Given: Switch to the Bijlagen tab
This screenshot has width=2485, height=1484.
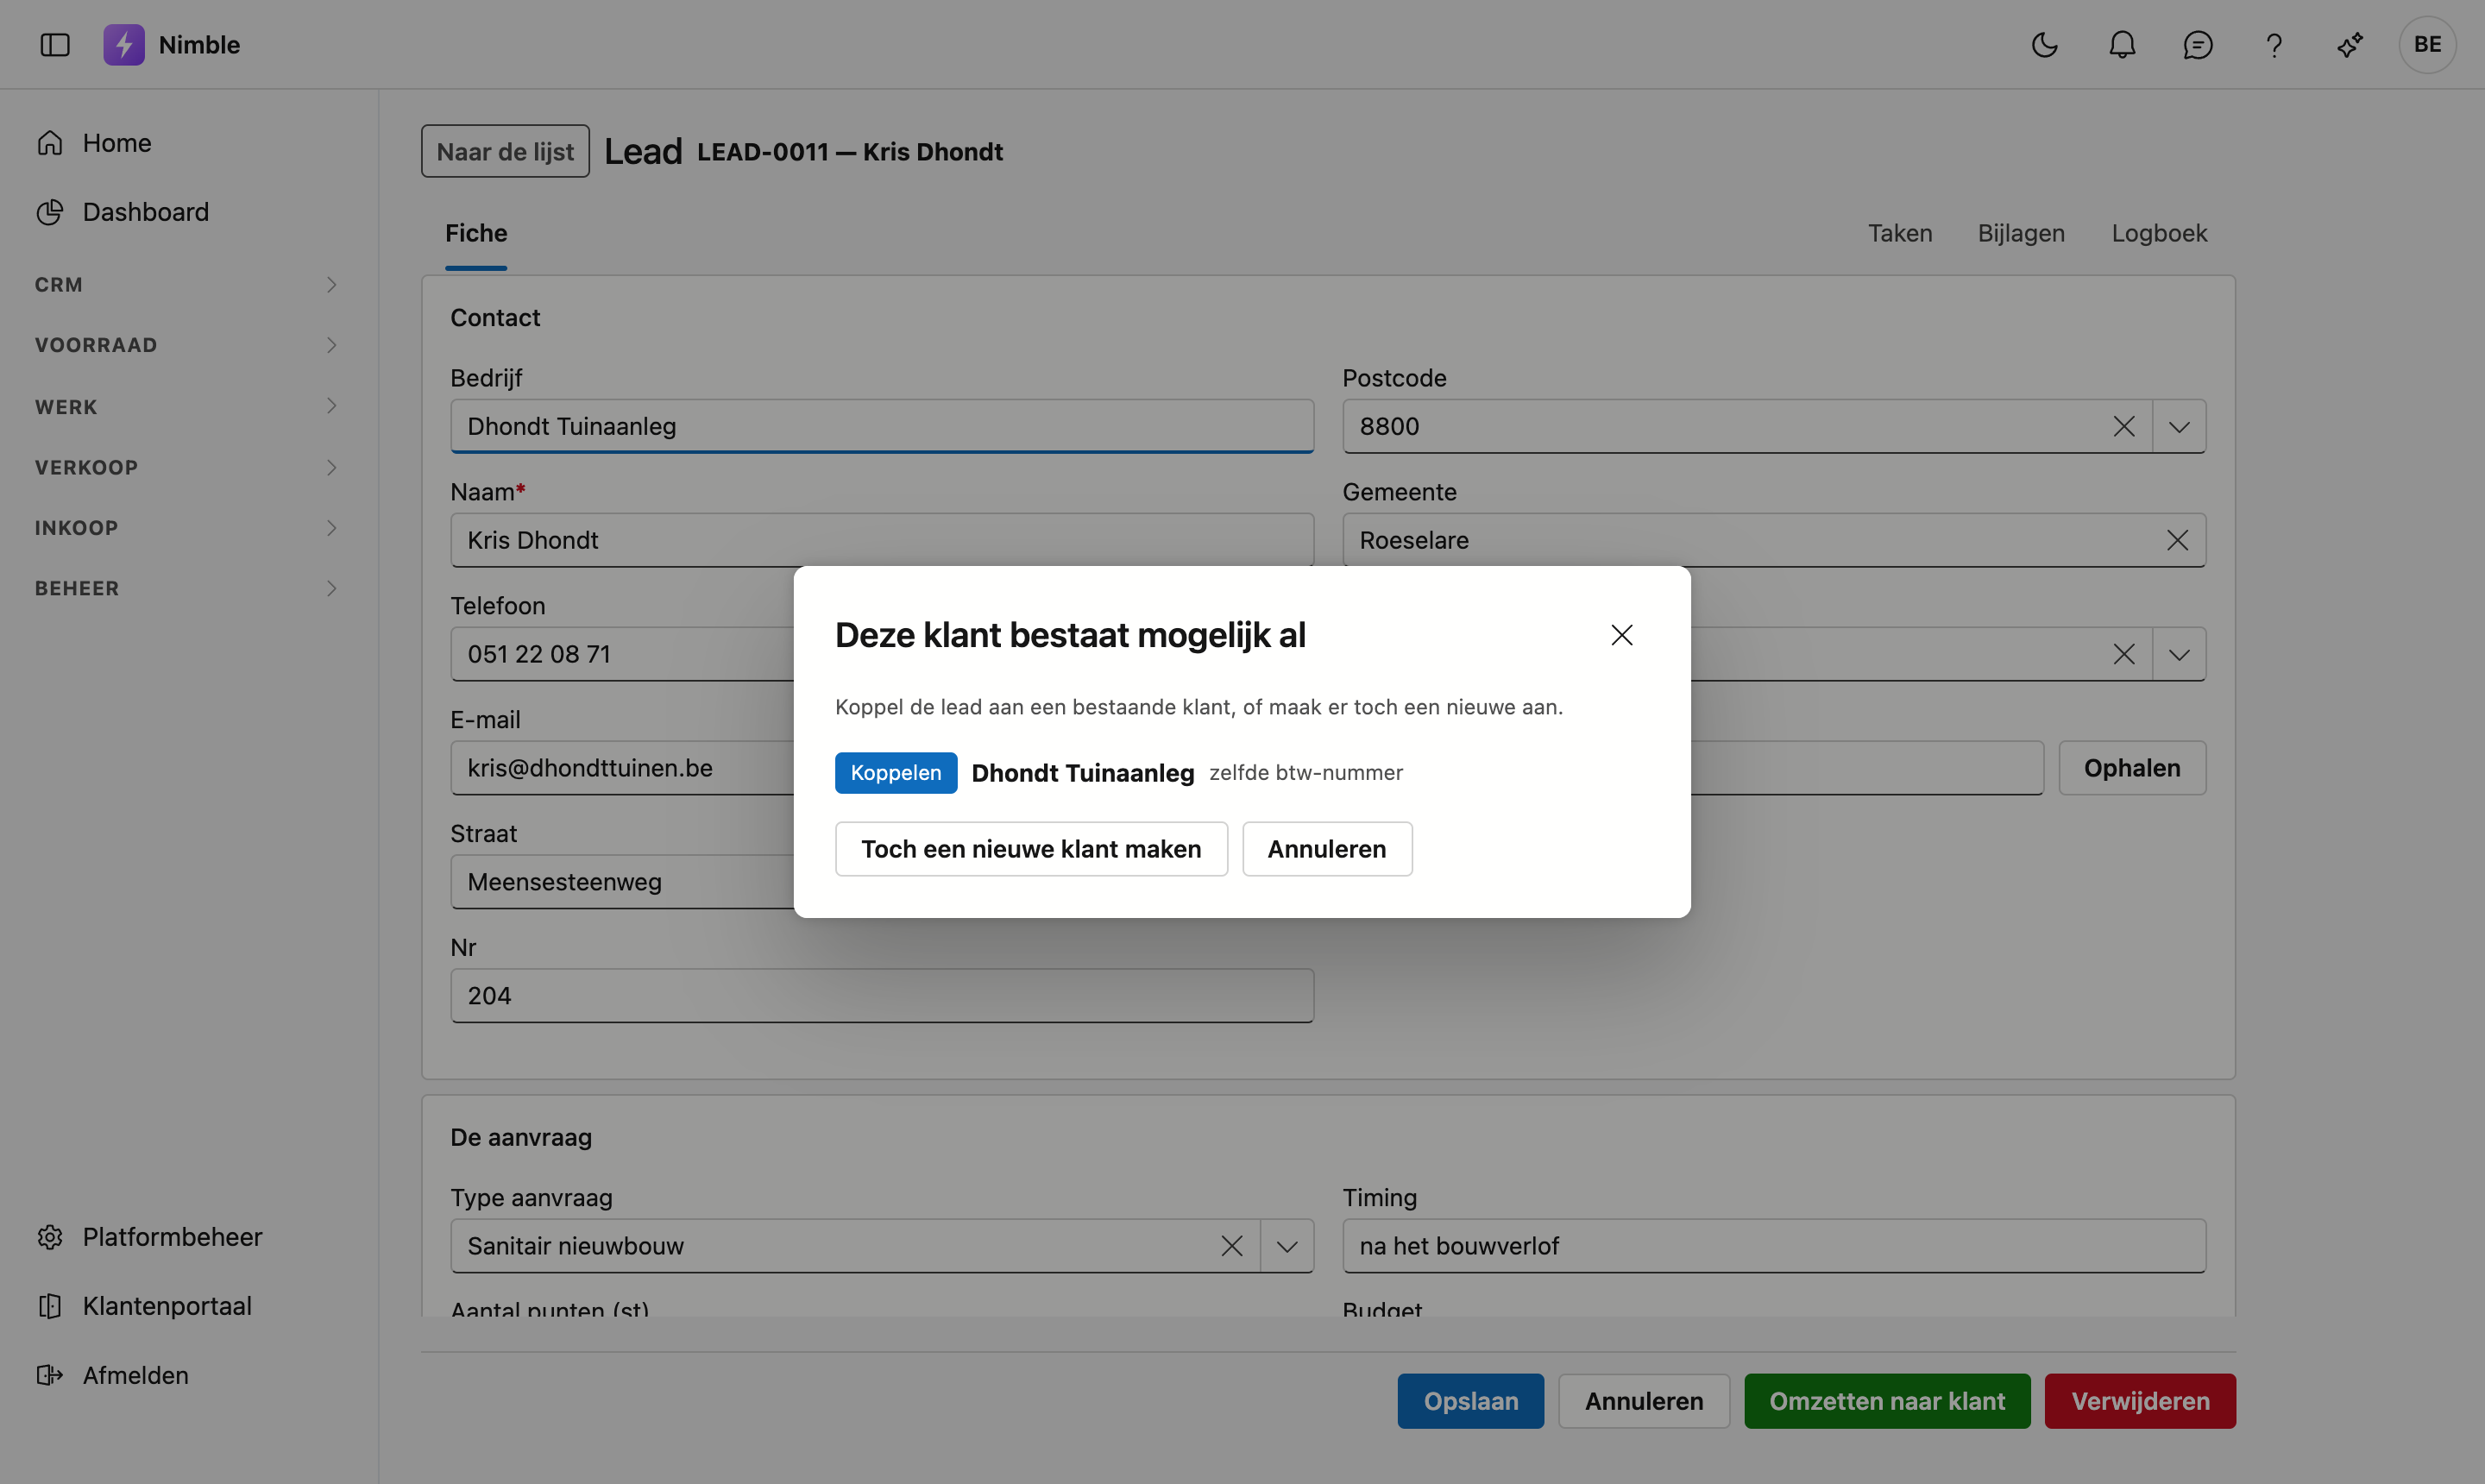Looking at the screenshot, I should pos(2021,233).
